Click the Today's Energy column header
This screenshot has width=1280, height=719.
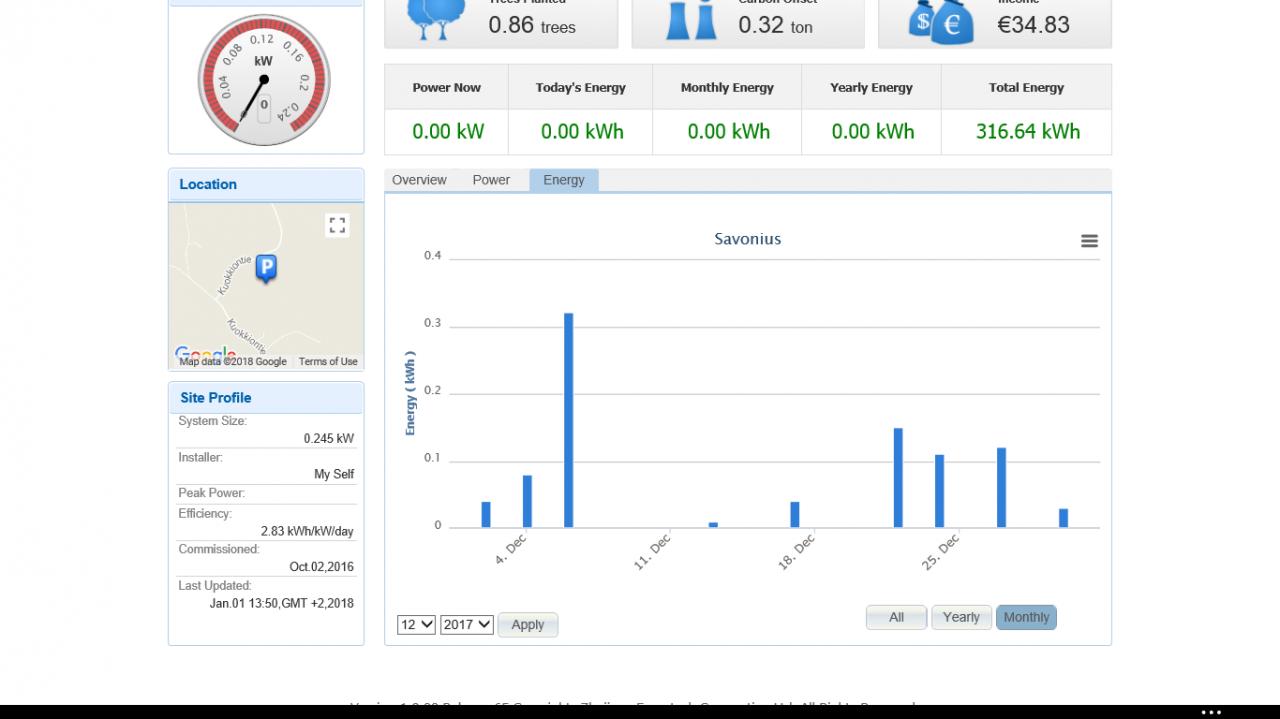581,88
